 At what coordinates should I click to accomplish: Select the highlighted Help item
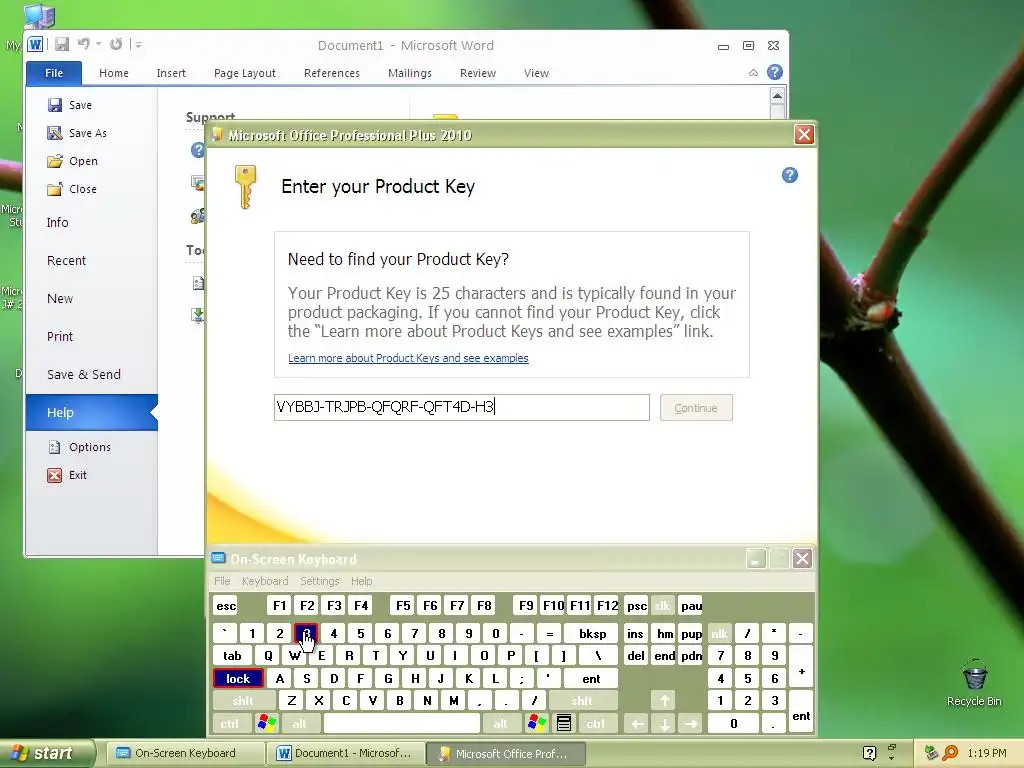click(91, 412)
